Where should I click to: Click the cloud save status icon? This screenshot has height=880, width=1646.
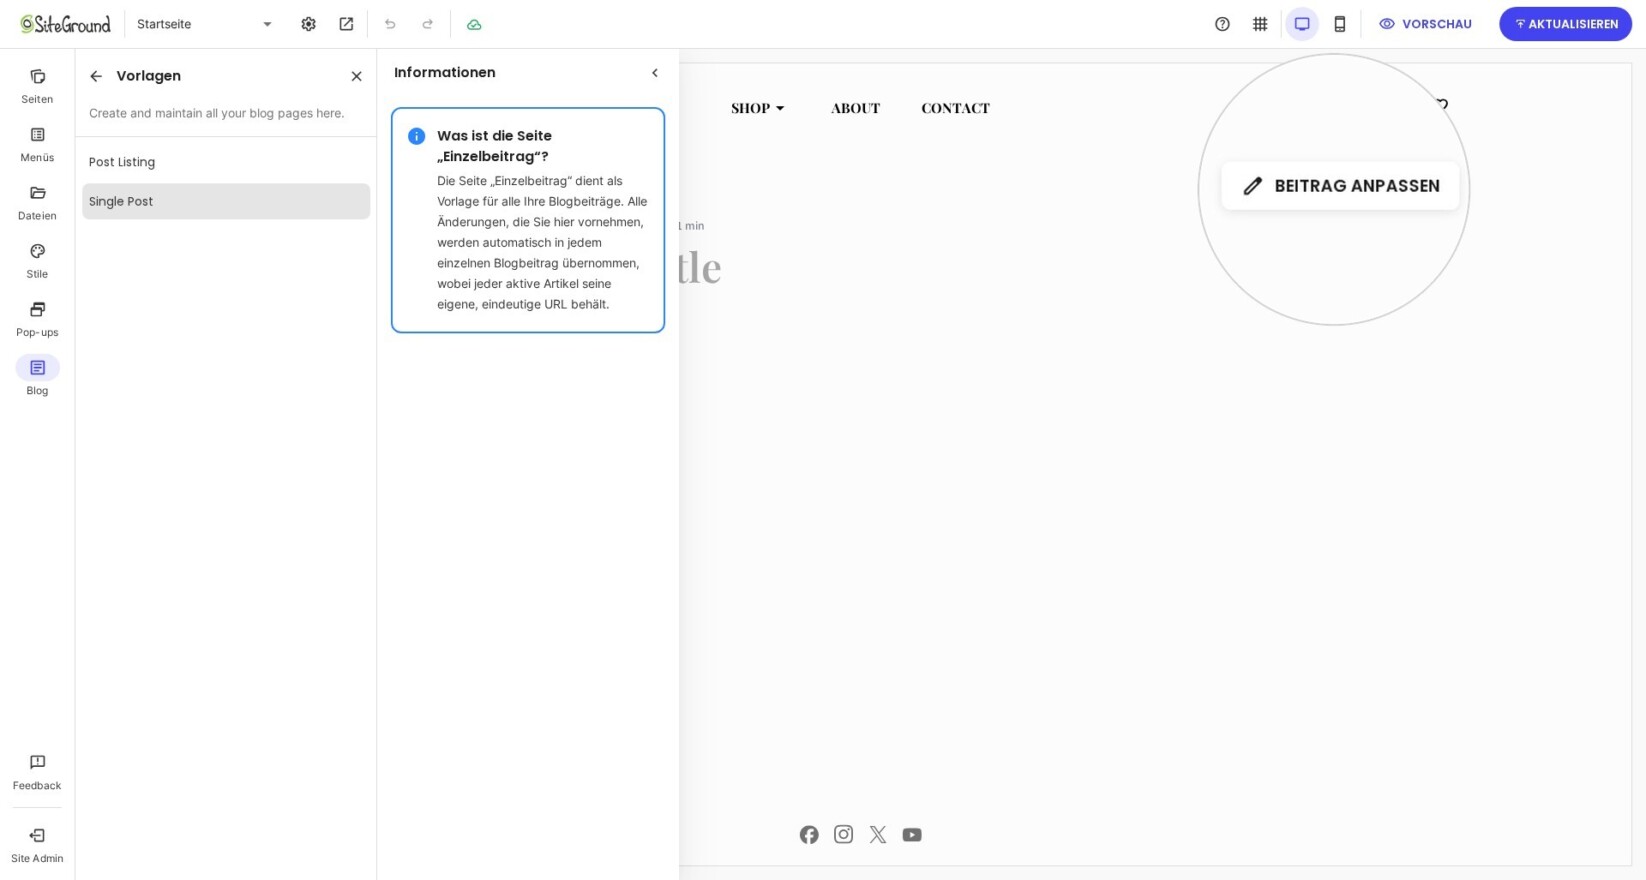click(474, 24)
